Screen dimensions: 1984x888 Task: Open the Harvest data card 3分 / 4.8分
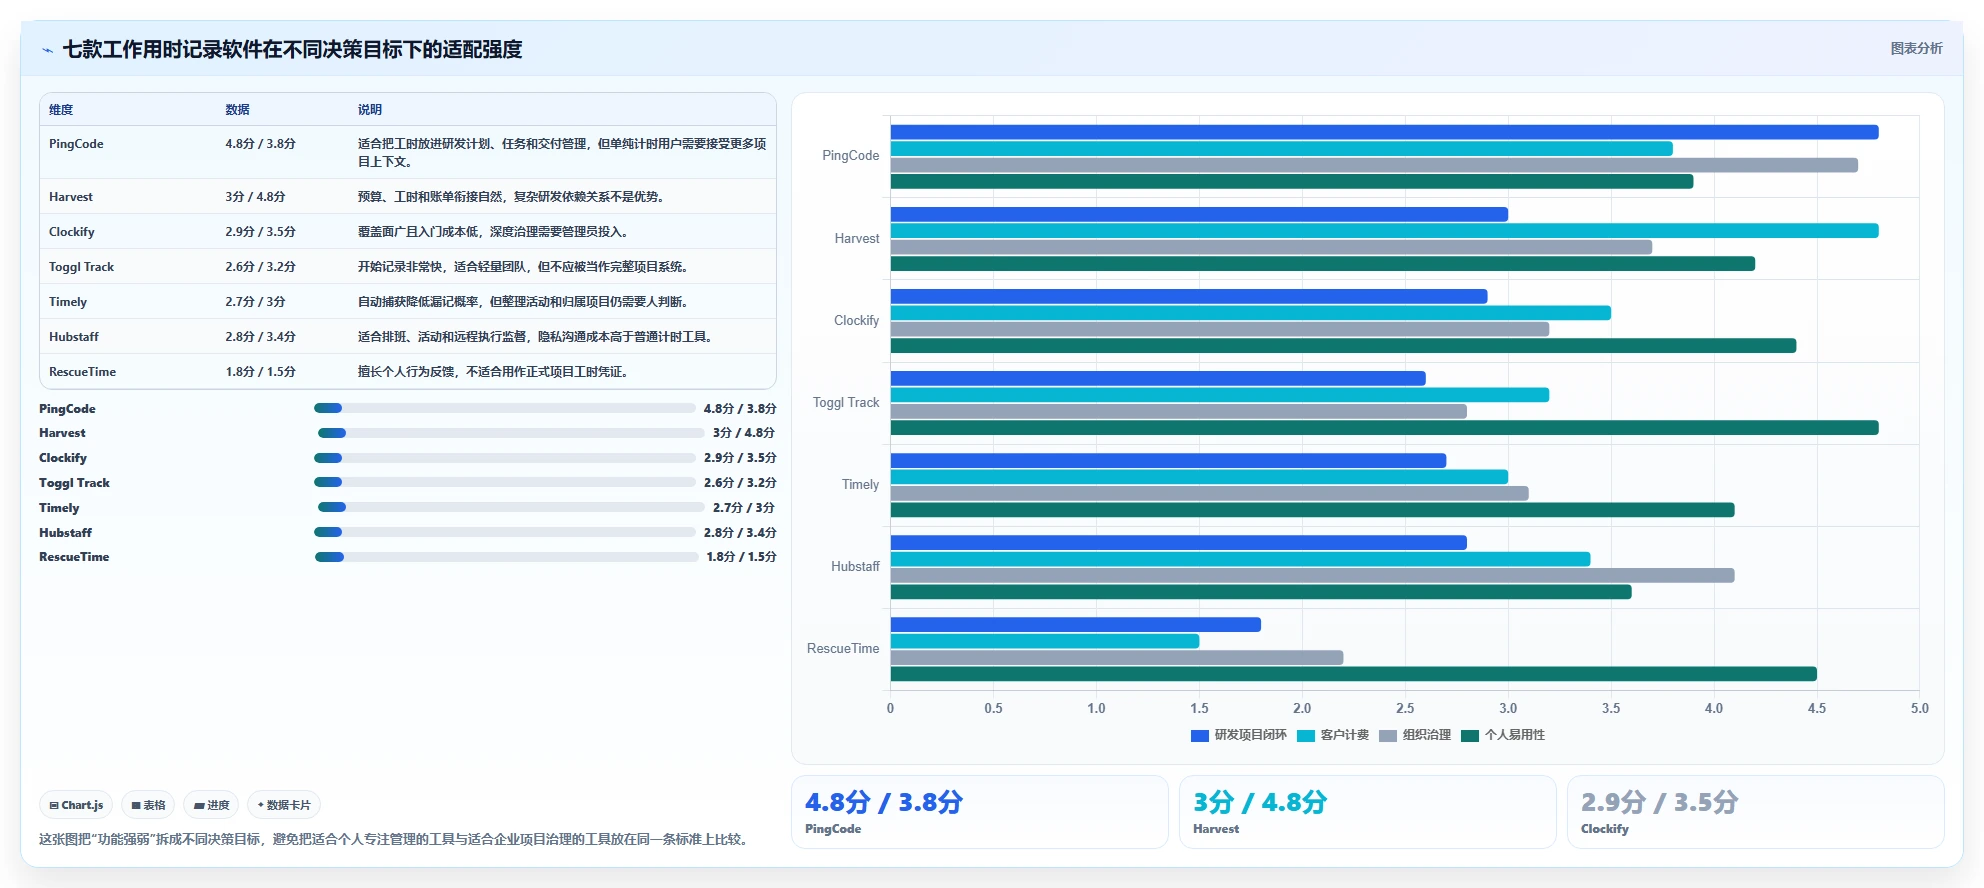tap(1367, 812)
